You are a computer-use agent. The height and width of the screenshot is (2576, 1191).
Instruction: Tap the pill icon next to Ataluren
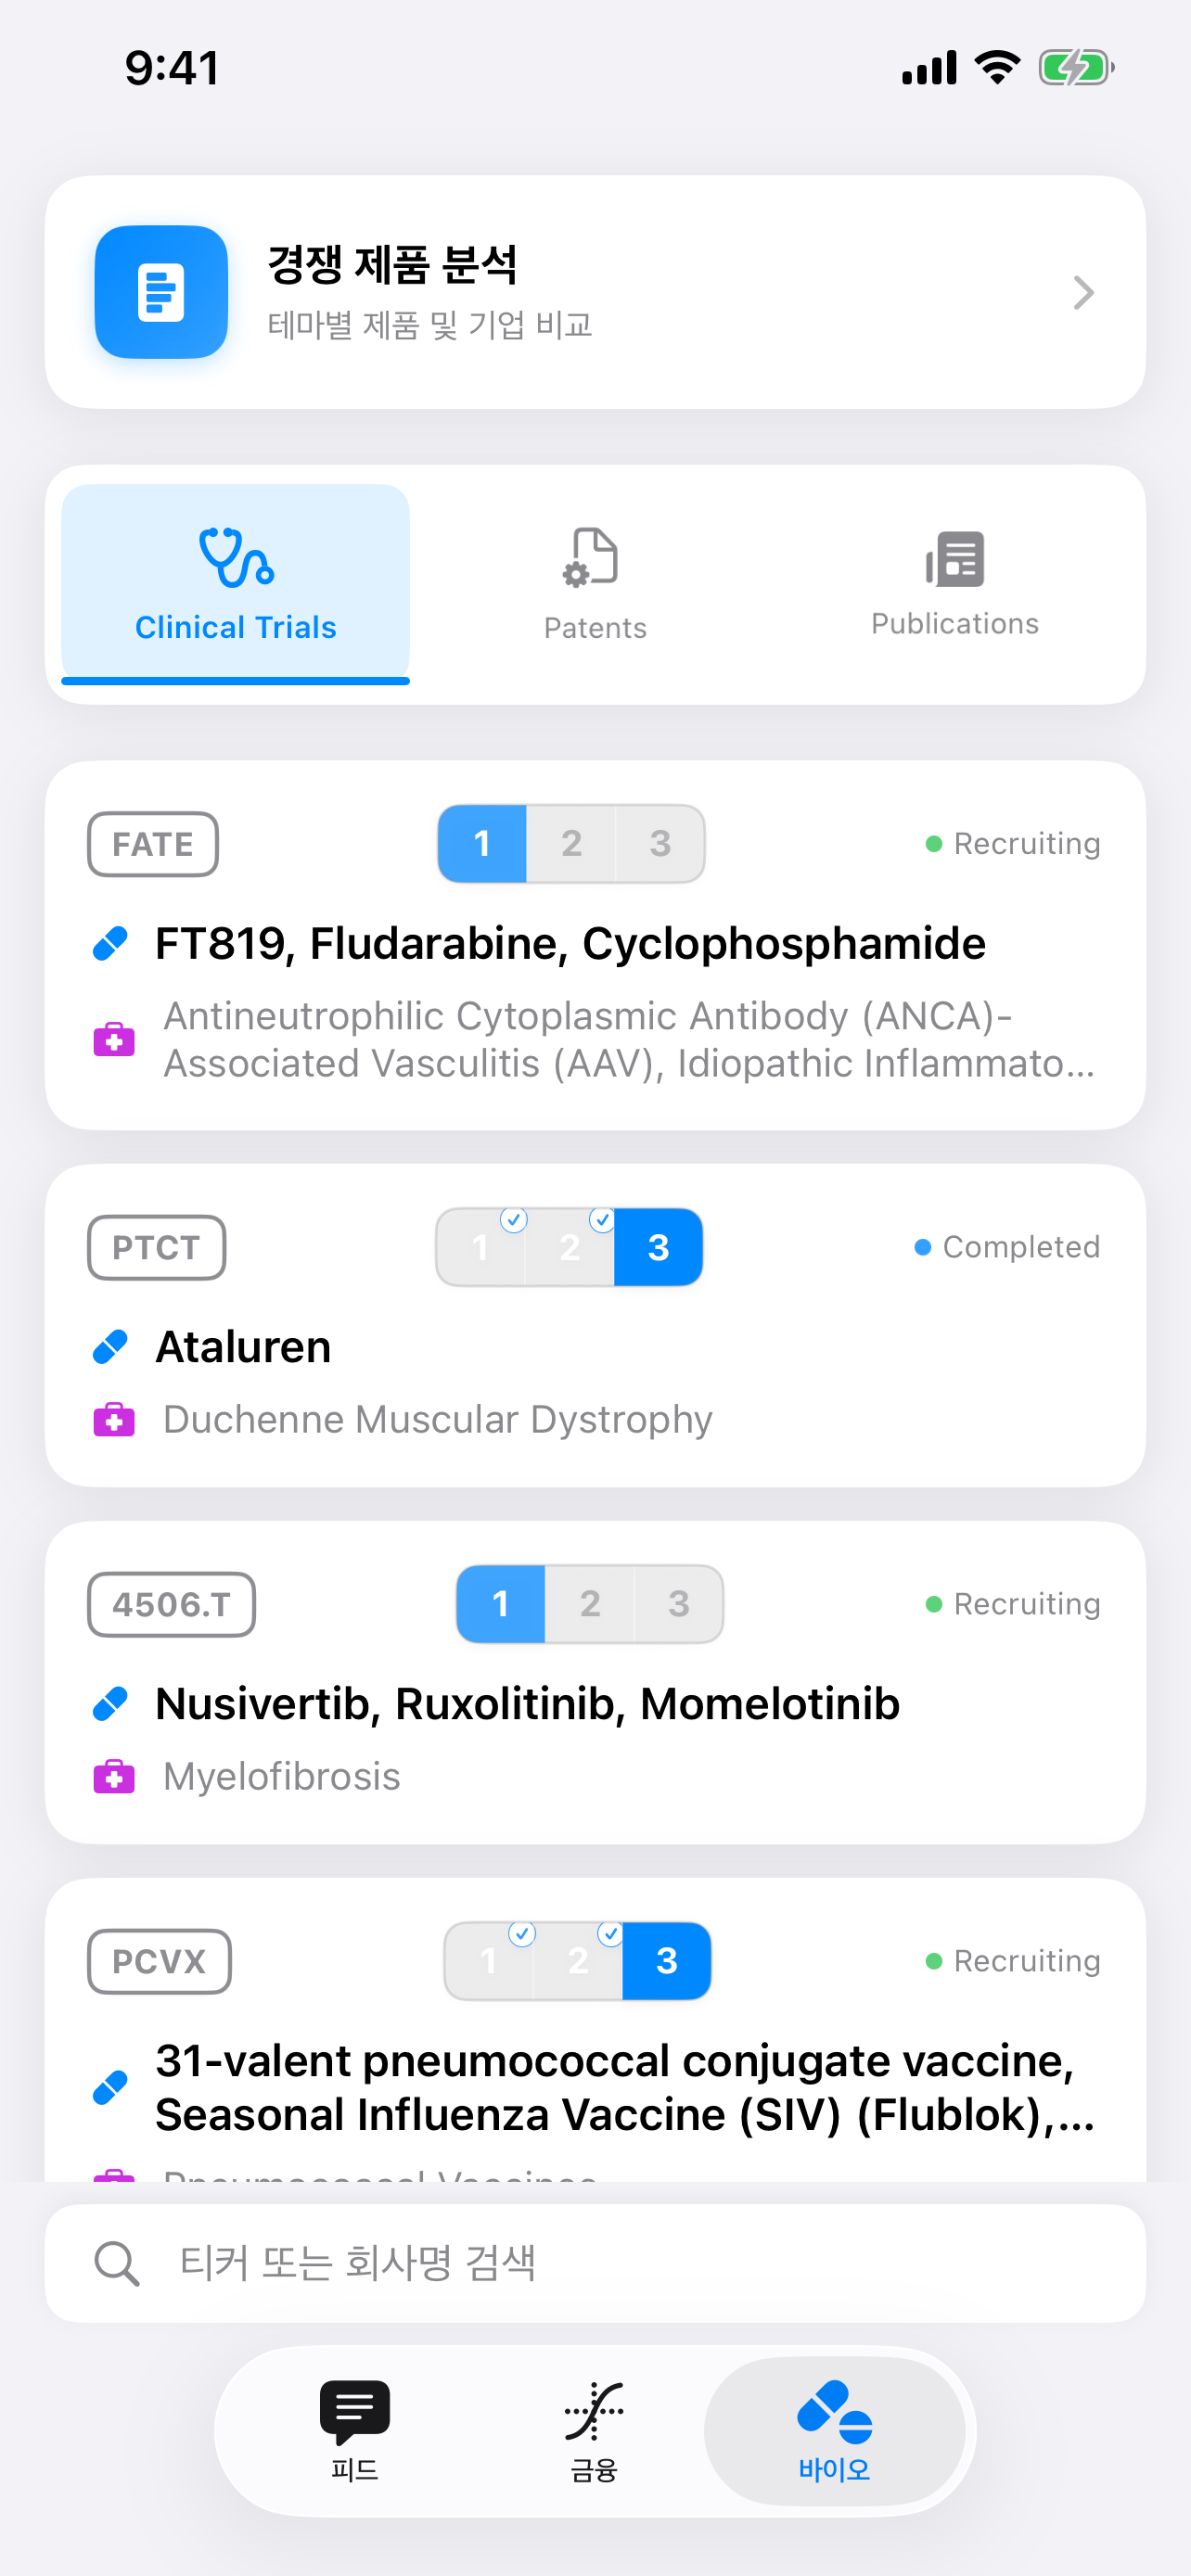(110, 1347)
